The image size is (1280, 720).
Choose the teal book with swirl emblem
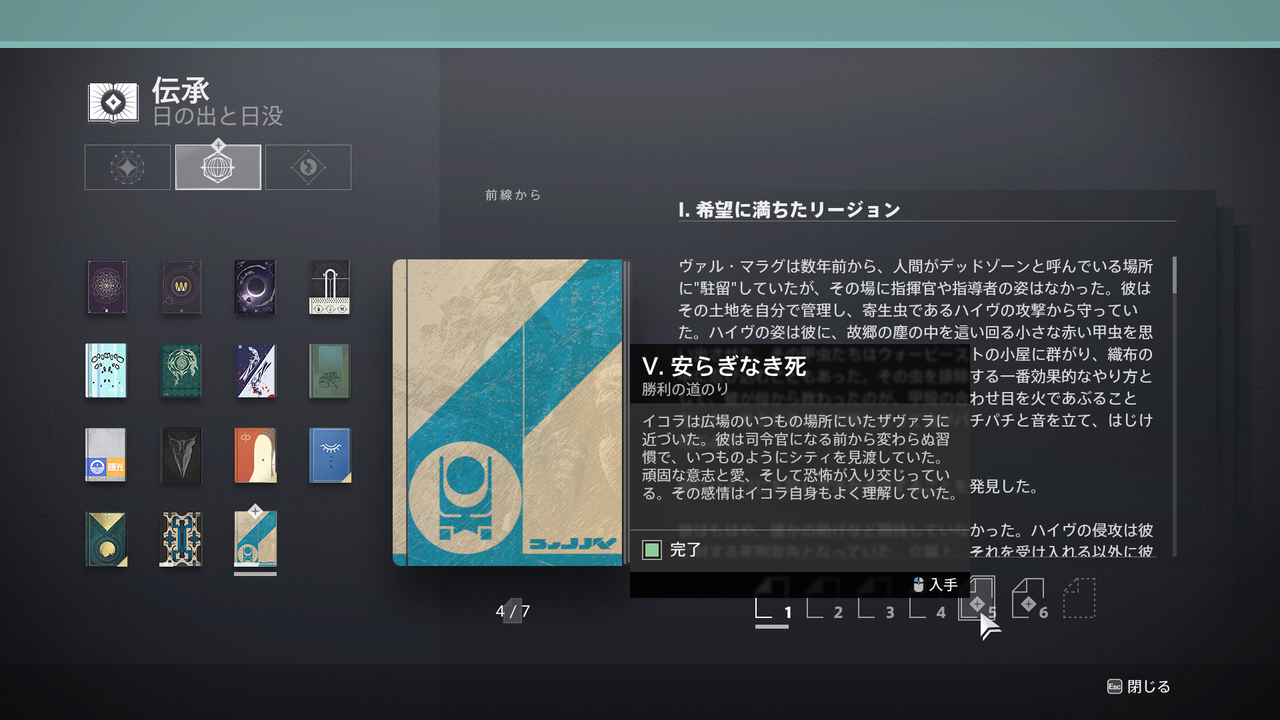[x=181, y=371]
